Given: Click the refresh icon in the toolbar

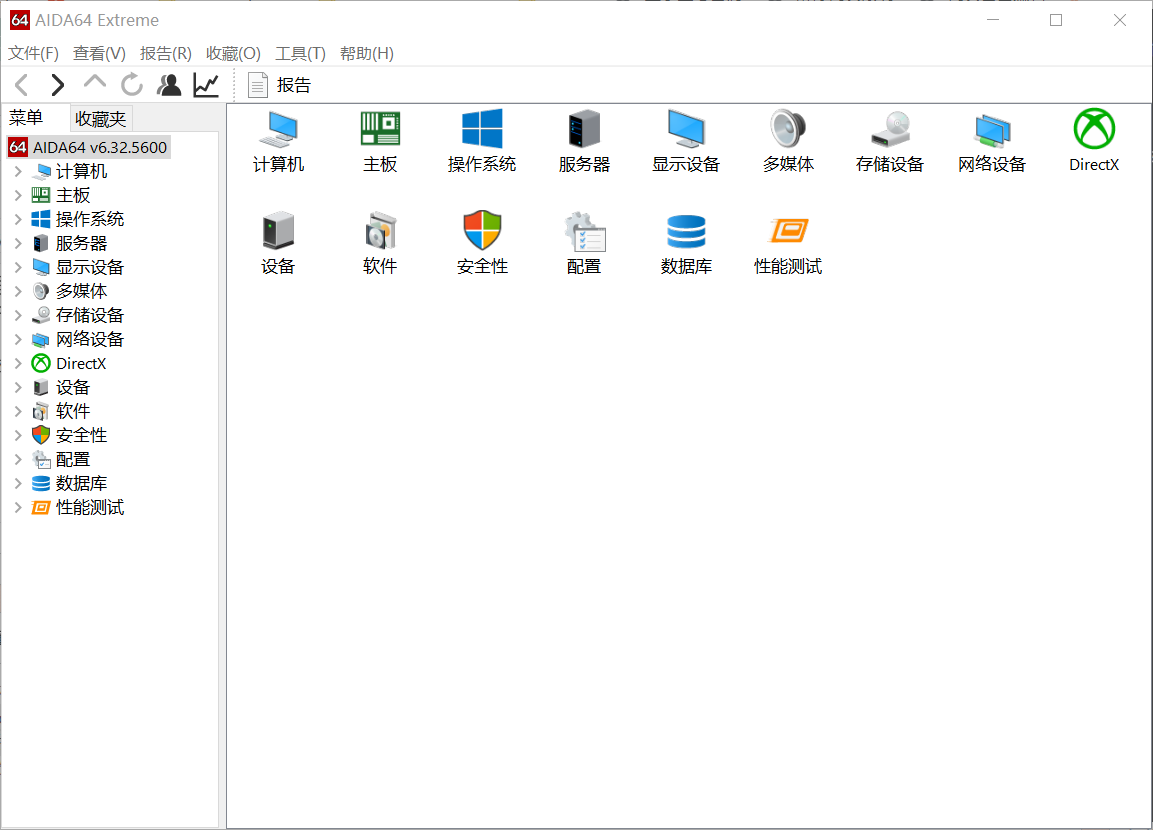Looking at the screenshot, I should (x=132, y=85).
